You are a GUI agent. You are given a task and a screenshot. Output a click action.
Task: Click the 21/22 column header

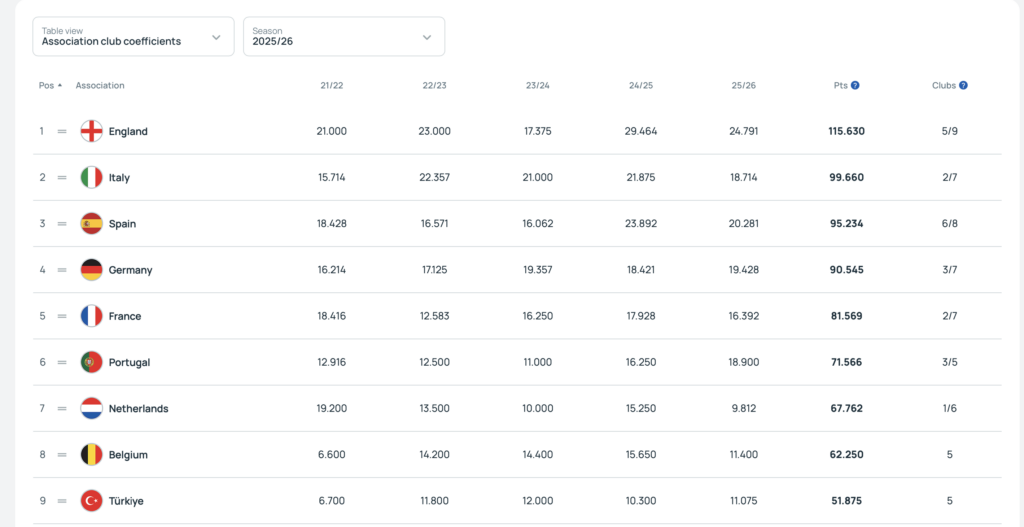(331, 86)
